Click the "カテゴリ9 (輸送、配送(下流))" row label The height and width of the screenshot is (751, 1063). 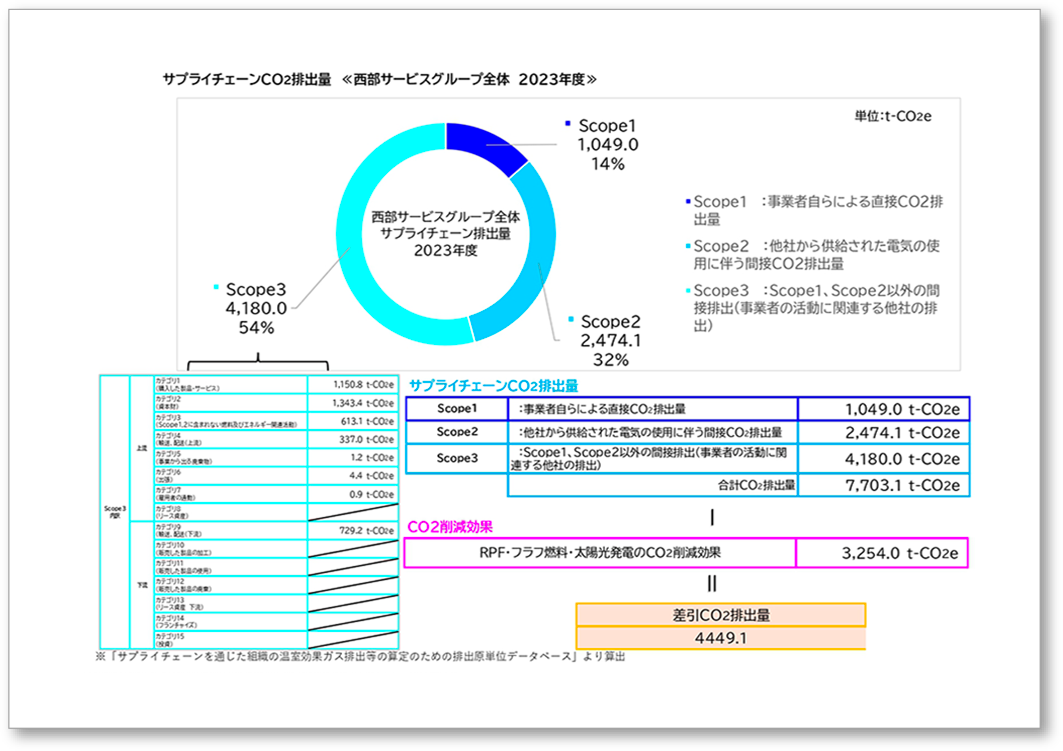pos(230,531)
